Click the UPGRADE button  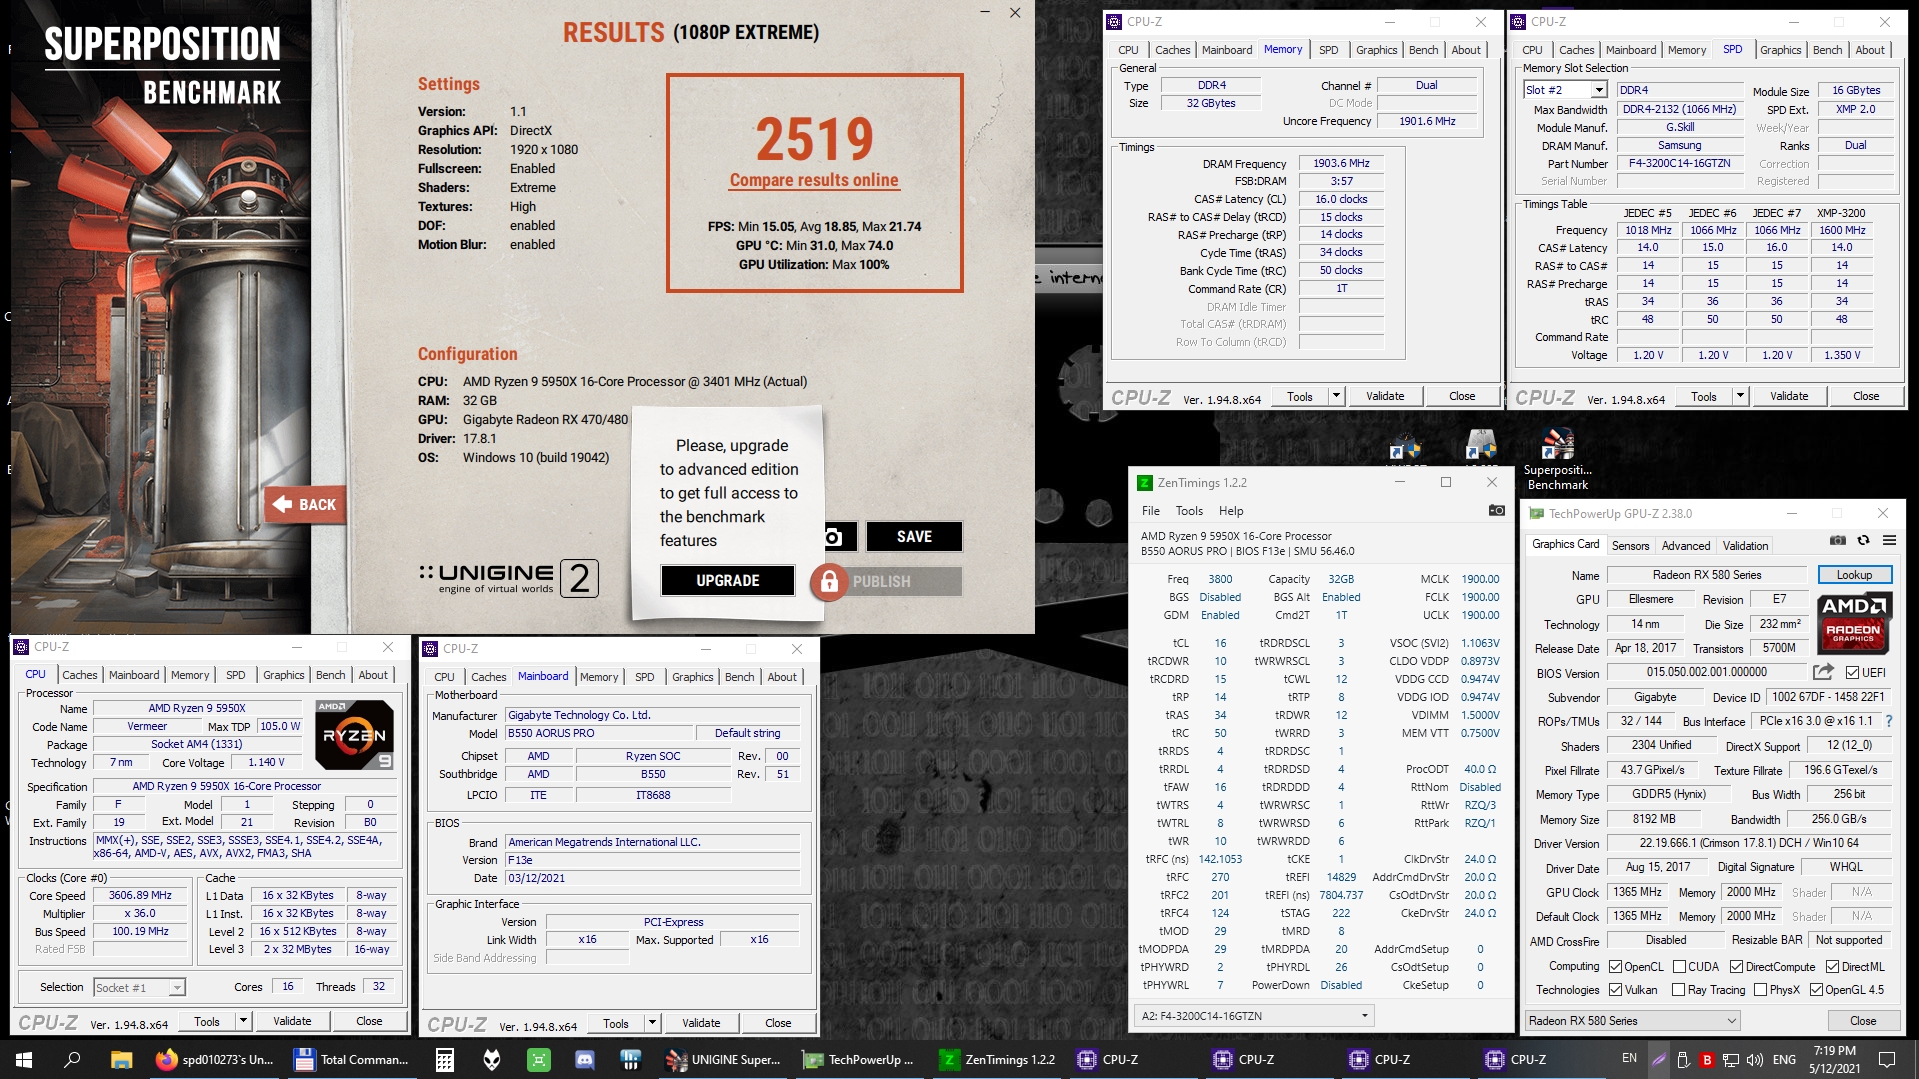(x=728, y=580)
